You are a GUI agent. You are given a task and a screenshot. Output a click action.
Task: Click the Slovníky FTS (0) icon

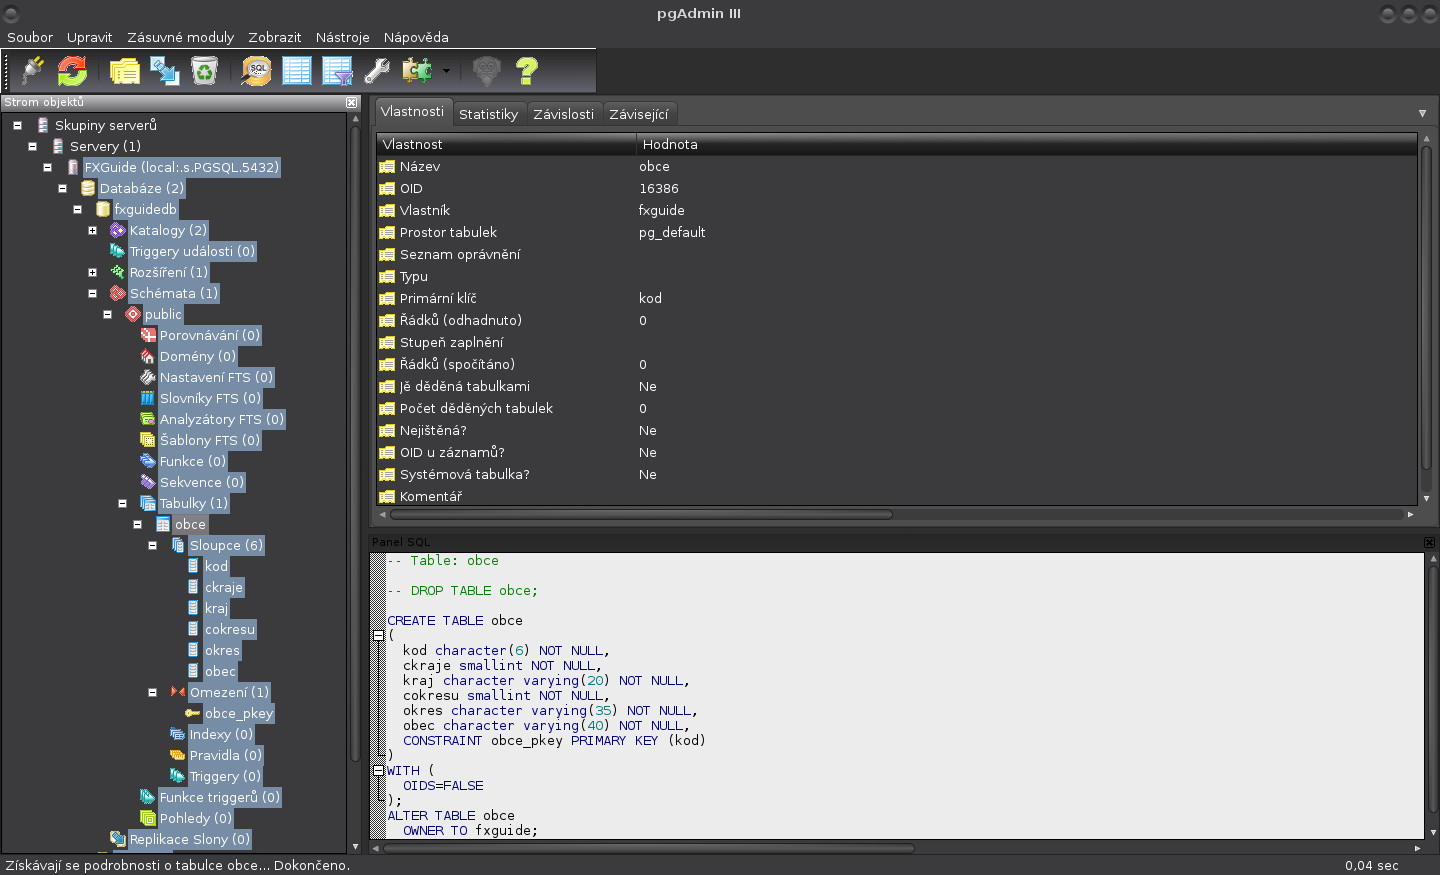click(148, 398)
